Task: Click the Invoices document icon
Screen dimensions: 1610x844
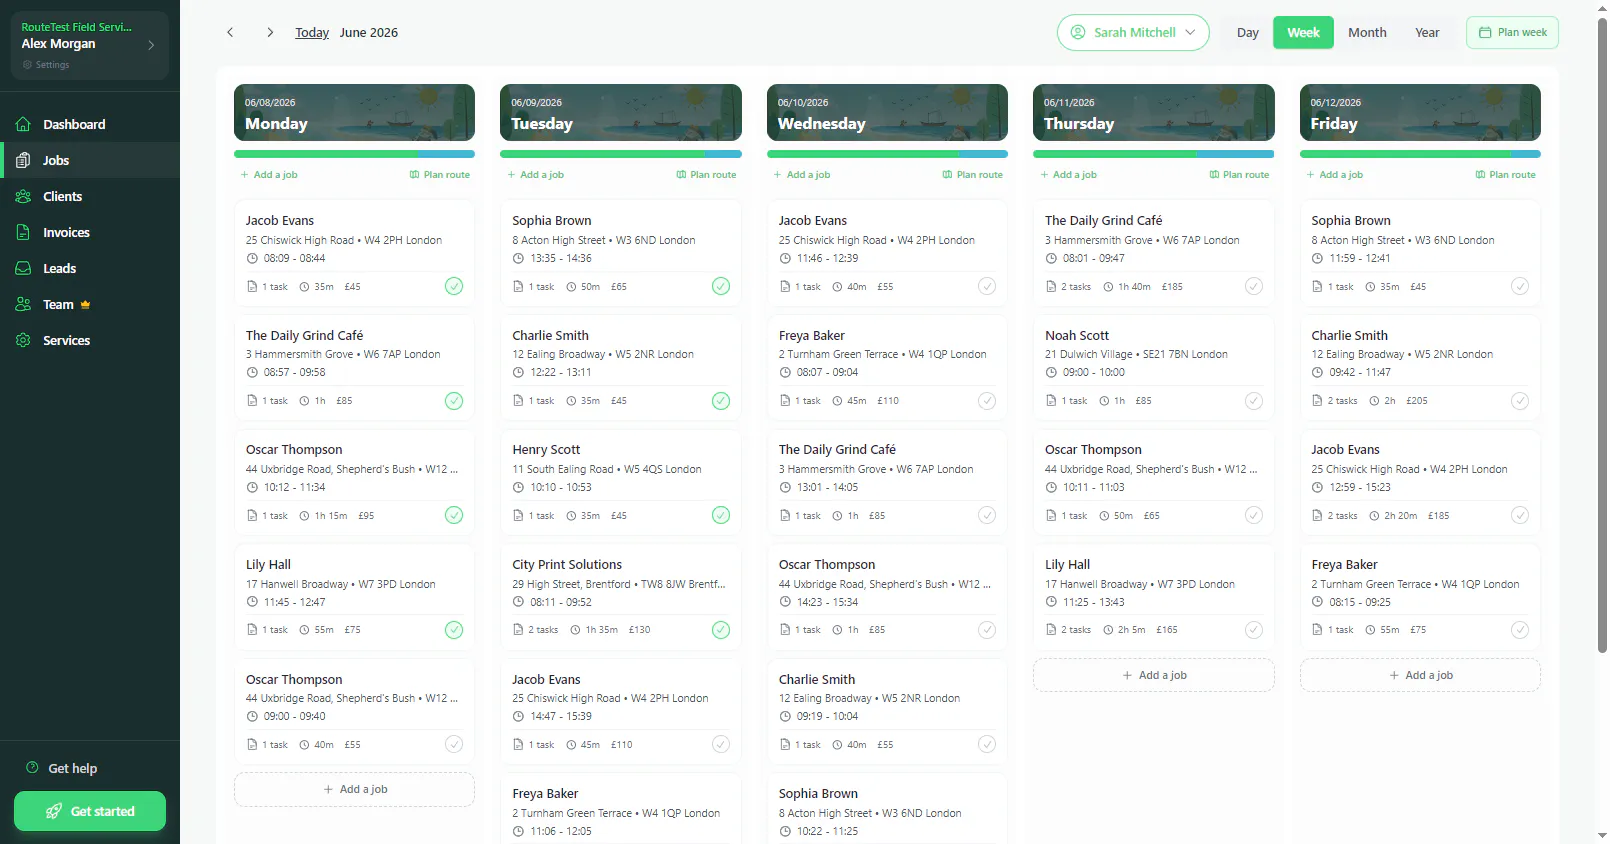Action: [x=23, y=233]
